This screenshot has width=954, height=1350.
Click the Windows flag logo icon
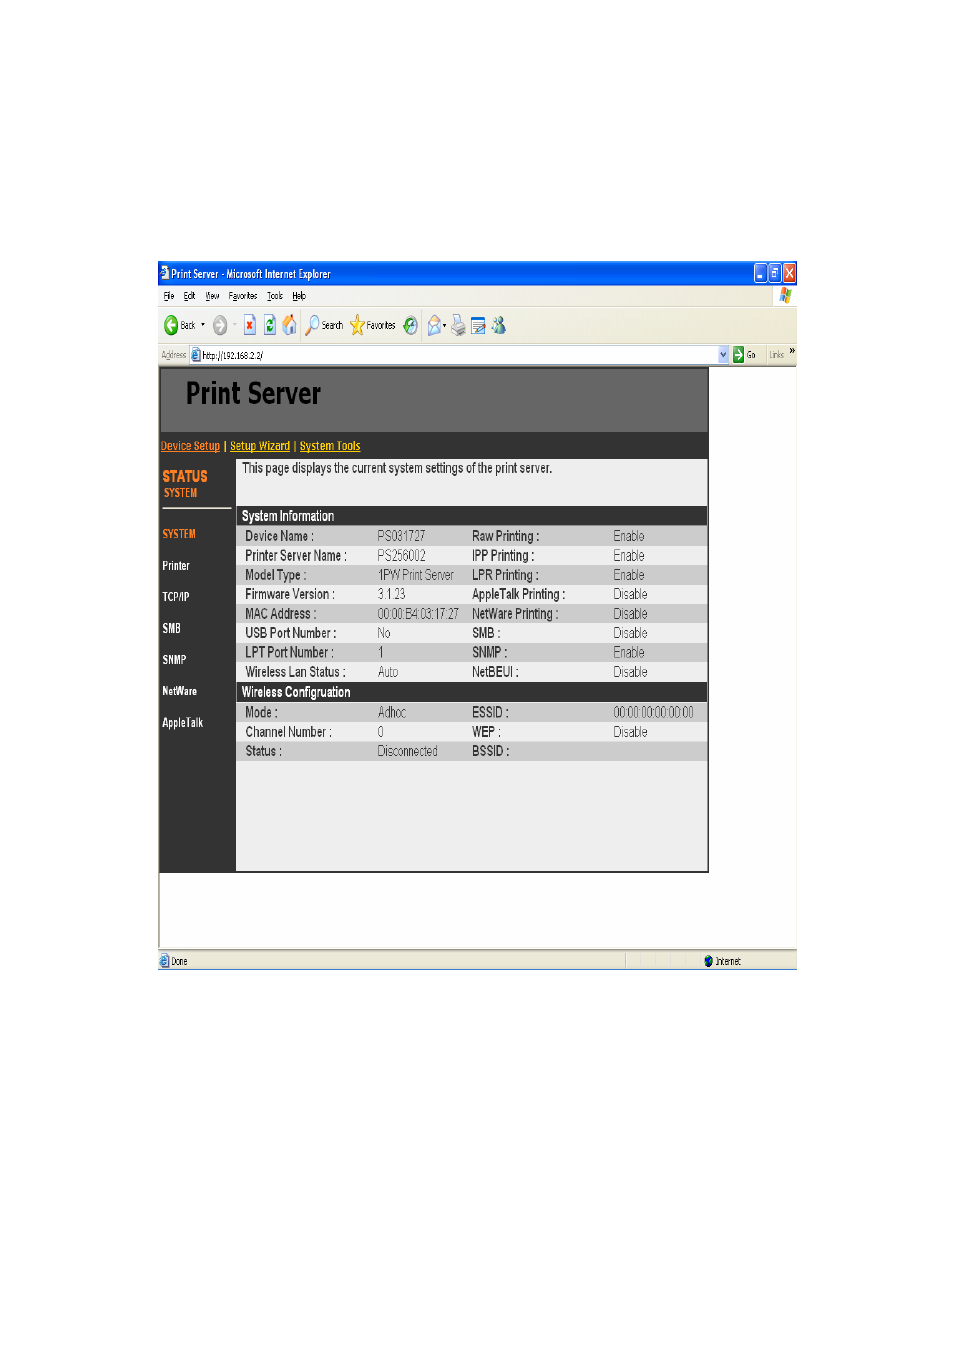785,295
